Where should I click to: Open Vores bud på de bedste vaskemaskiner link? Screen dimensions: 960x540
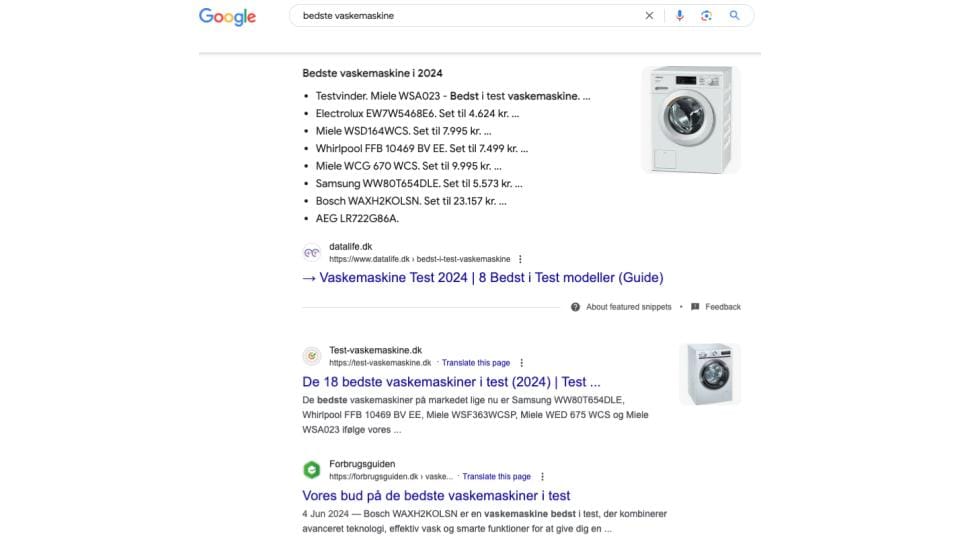pos(436,495)
